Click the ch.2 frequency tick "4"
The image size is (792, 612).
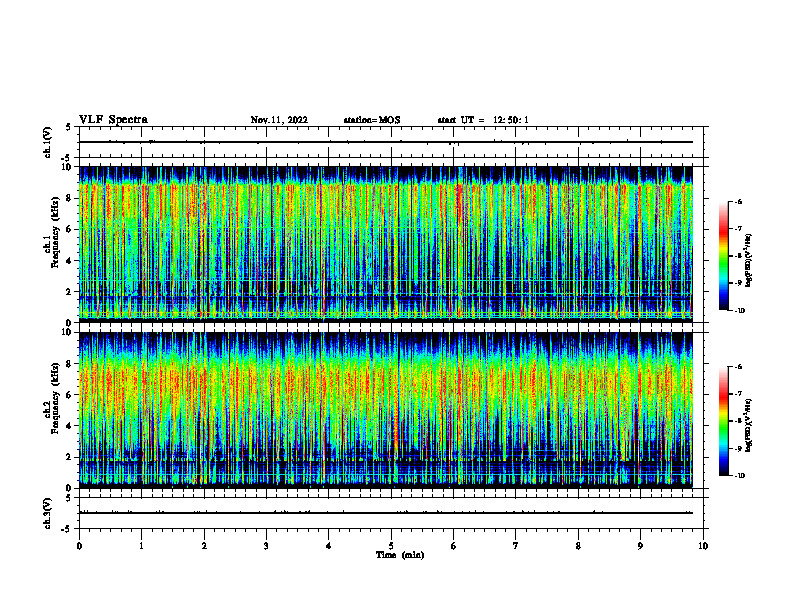(x=69, y=426)
